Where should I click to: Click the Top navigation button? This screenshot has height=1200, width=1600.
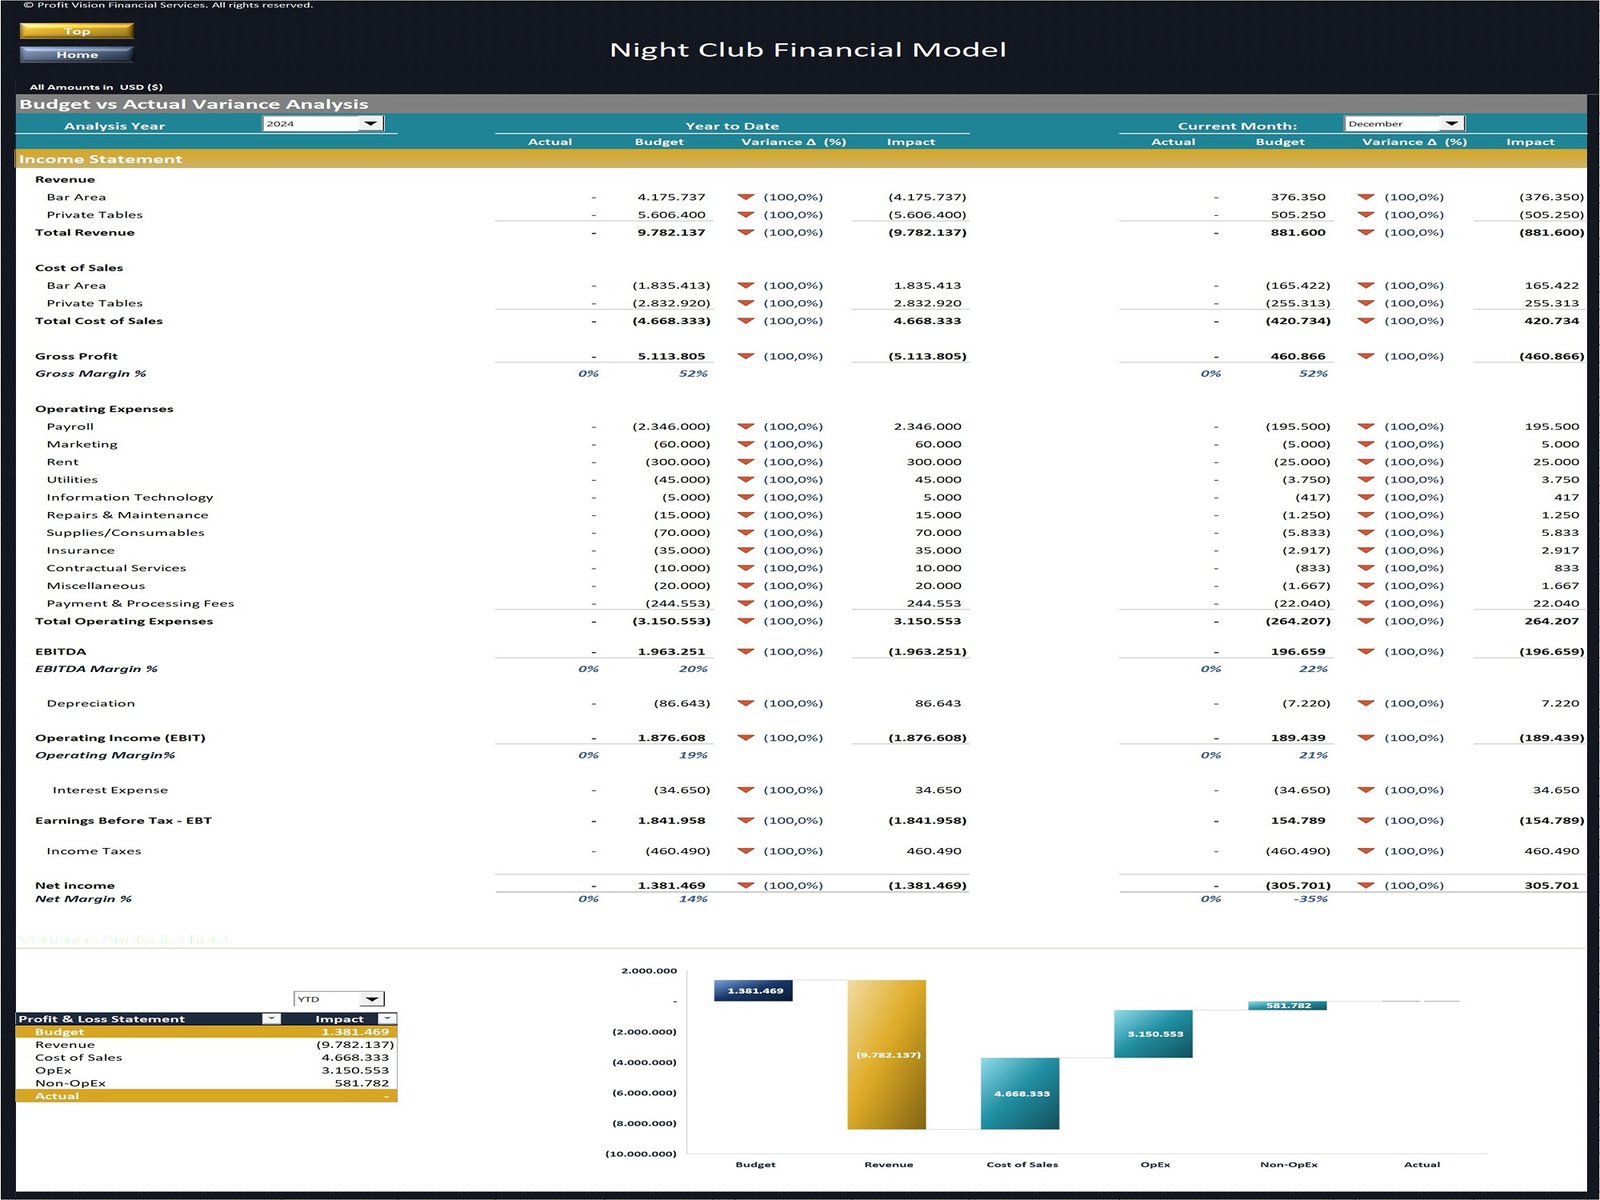click(77, 31)
